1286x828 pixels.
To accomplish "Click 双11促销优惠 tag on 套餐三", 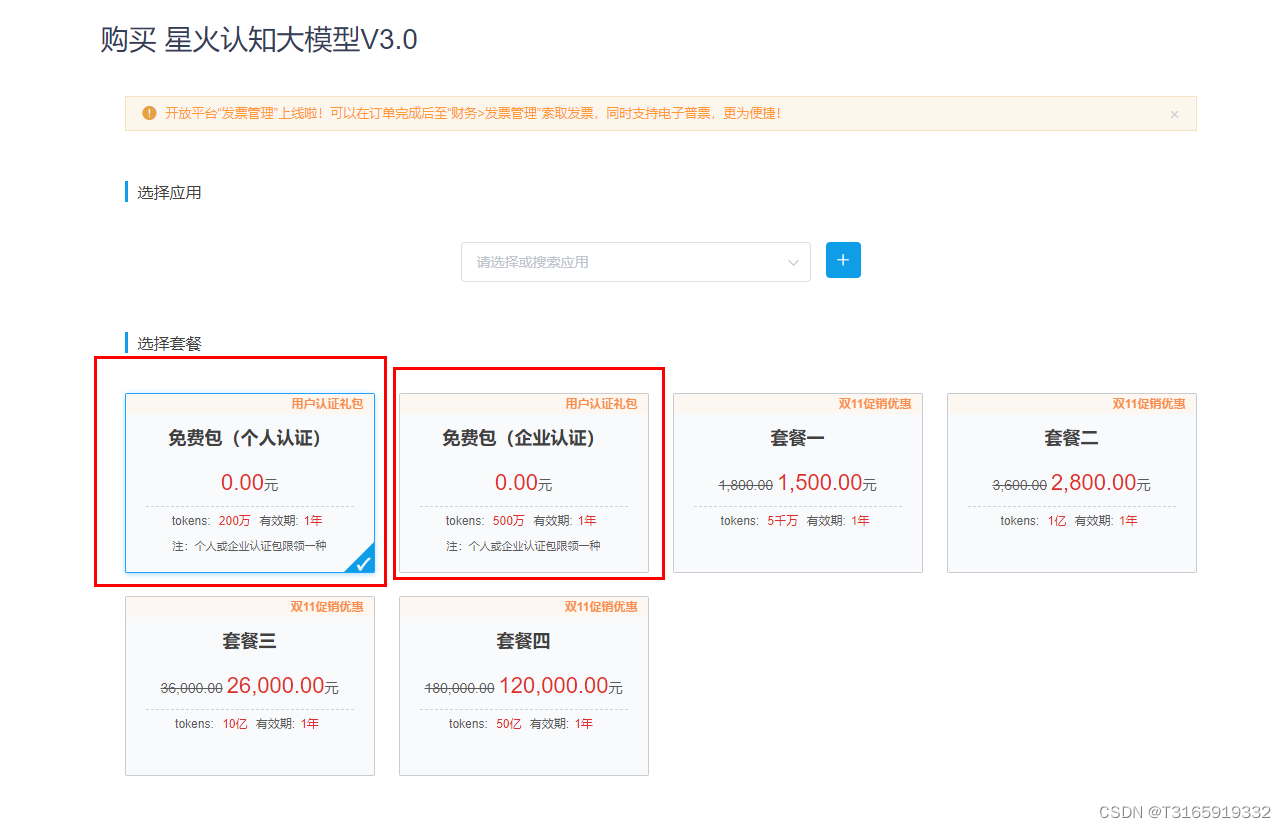I will [327, 607].
